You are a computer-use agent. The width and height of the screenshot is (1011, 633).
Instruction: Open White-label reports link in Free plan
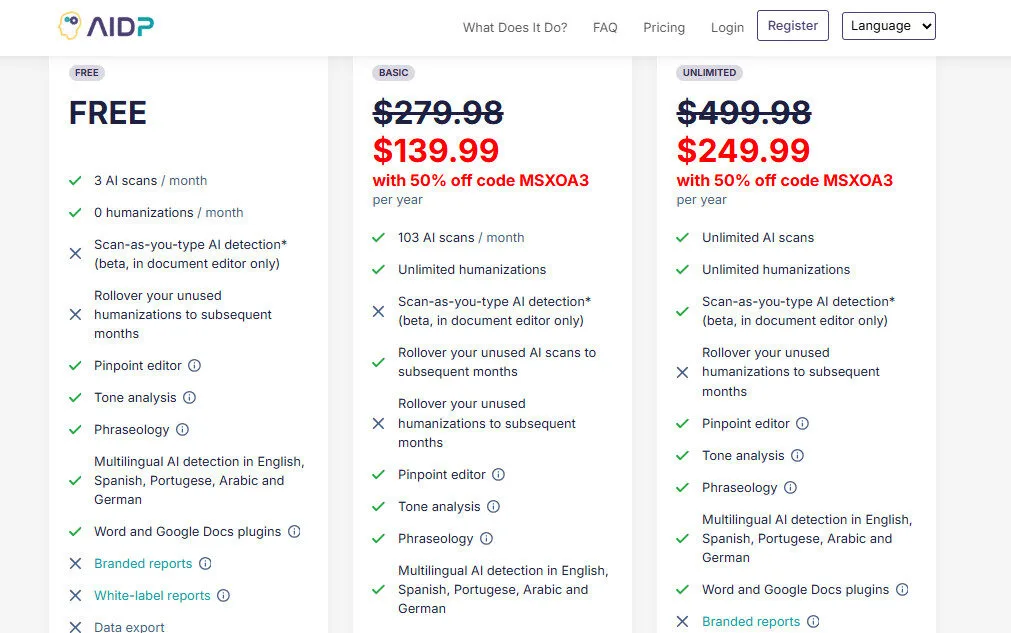(x=152, y=596)
